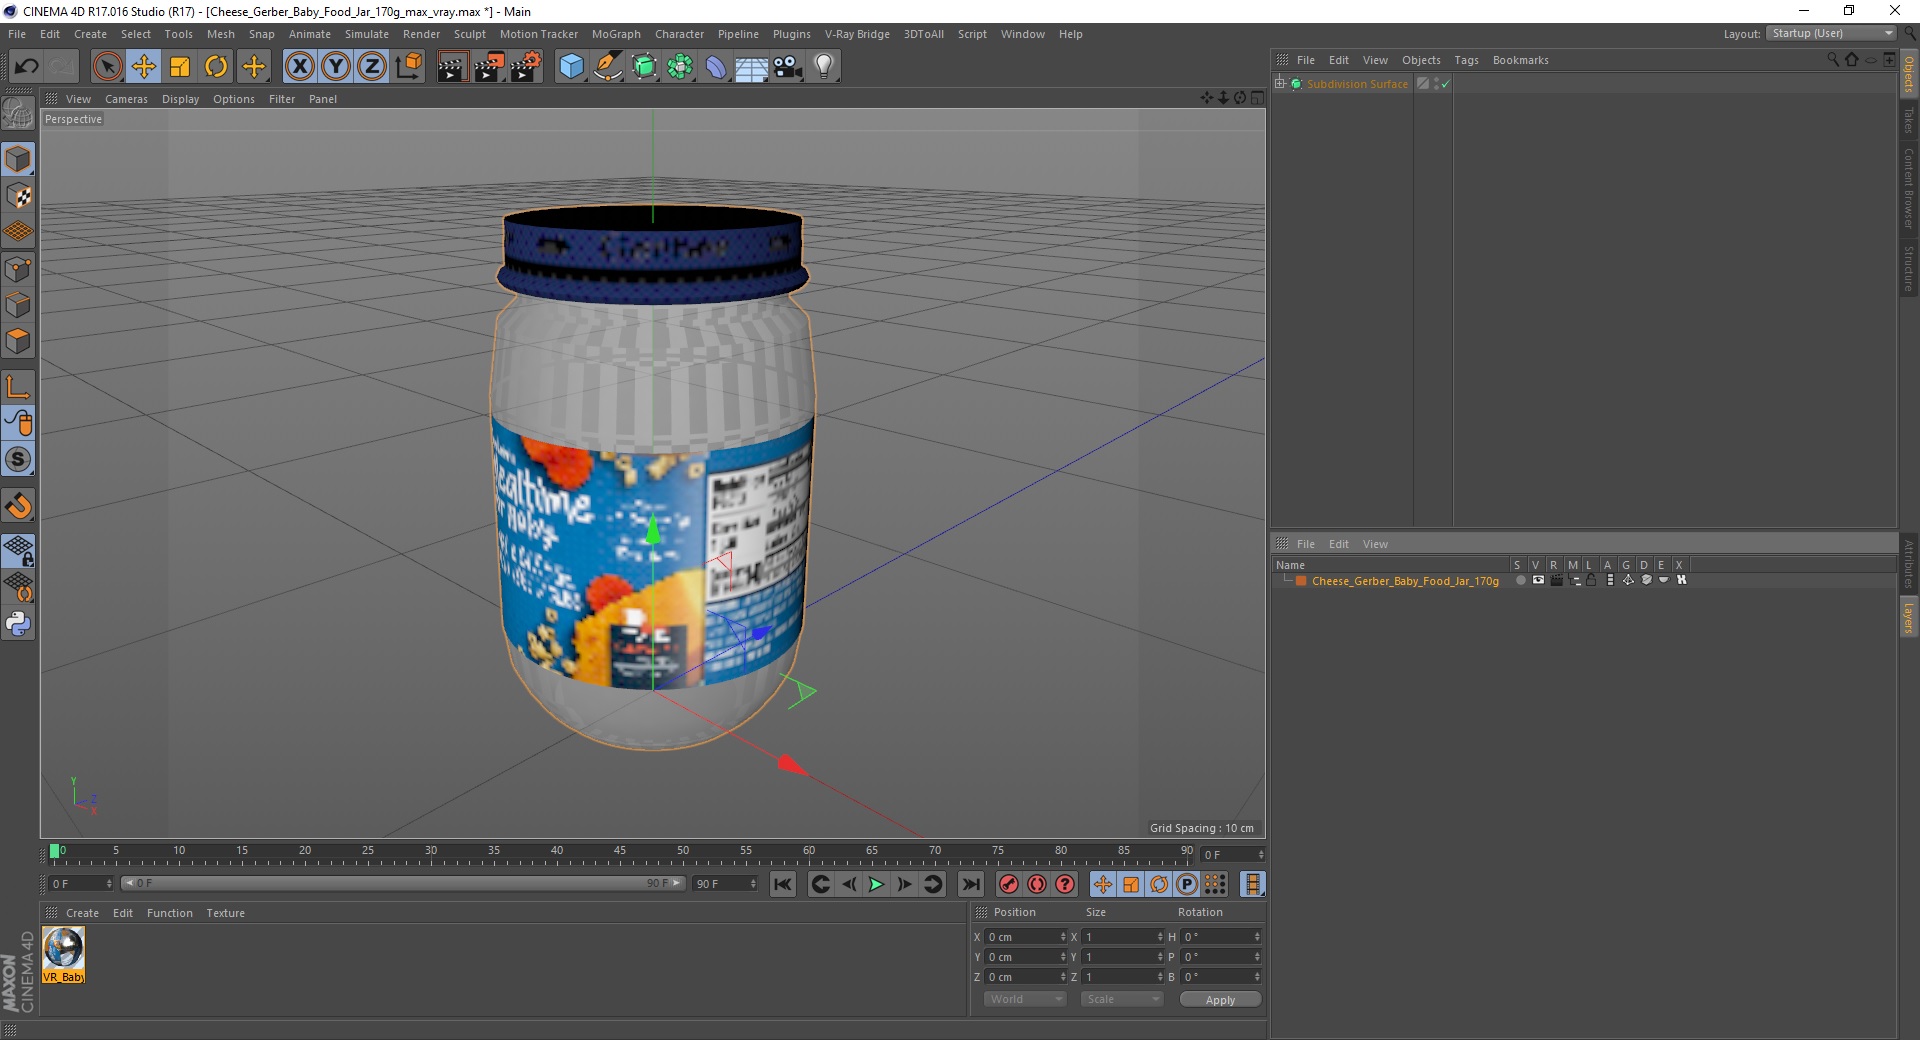
Task: Toggle layer visibility in editor eye icon
Action: [x=1538, y=580]
